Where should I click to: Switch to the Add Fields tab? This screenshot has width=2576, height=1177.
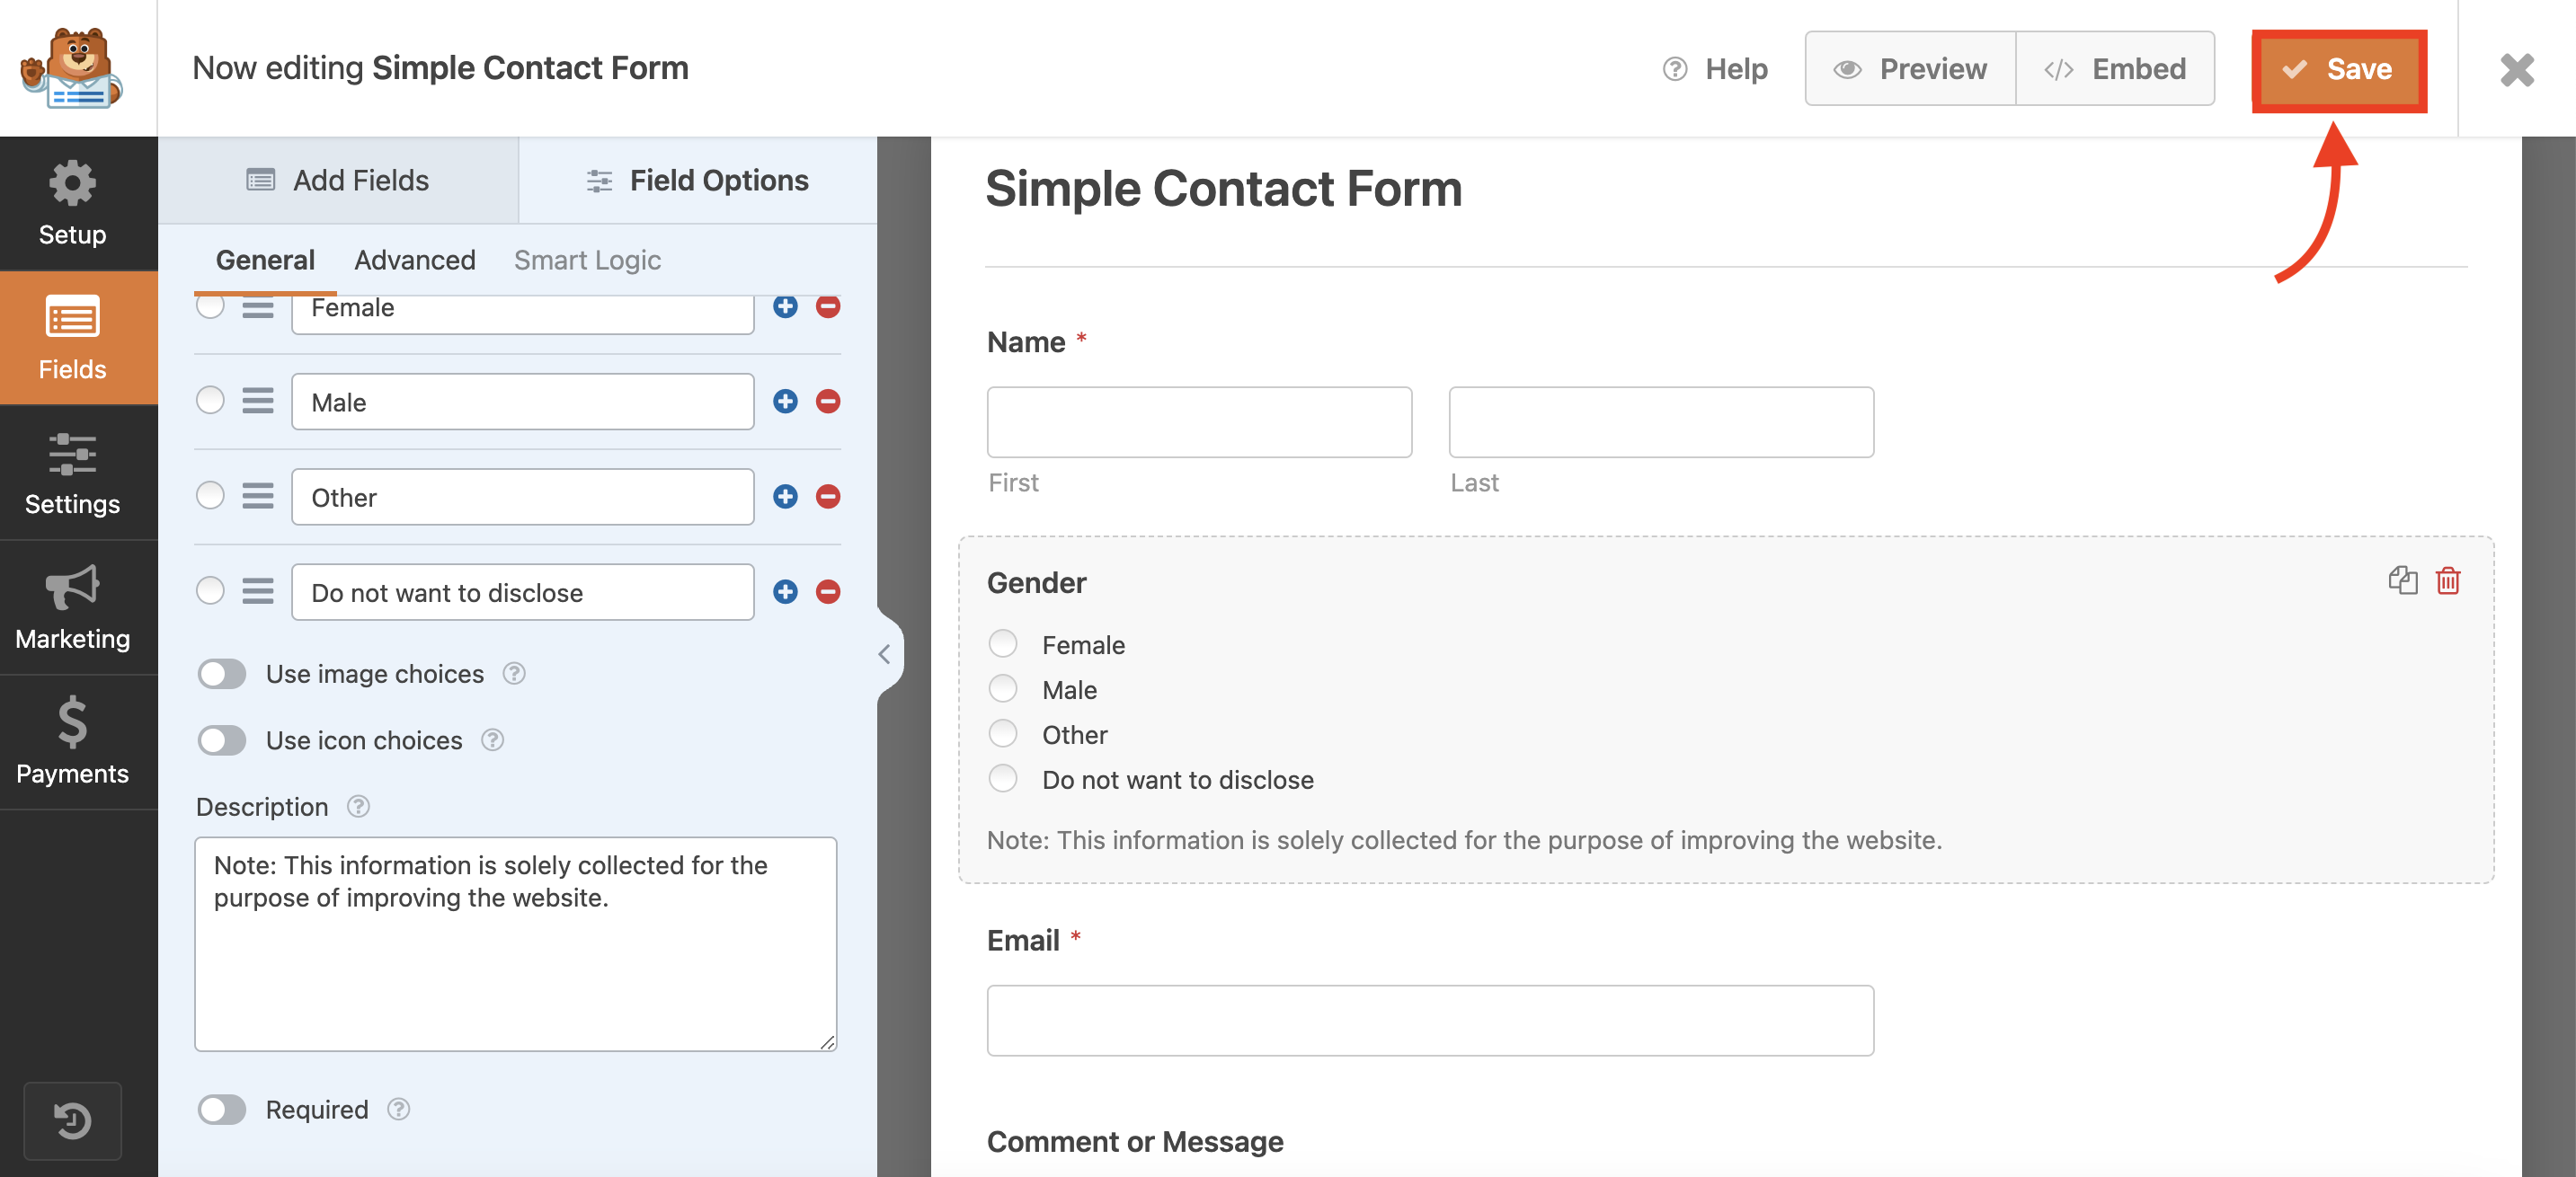(x=339, y=179)
